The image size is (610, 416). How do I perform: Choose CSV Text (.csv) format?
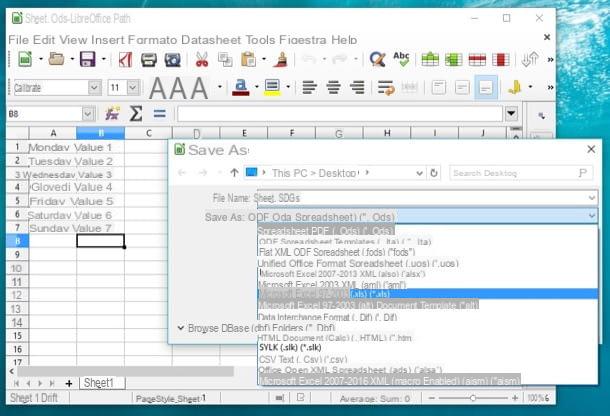[428, 359]
